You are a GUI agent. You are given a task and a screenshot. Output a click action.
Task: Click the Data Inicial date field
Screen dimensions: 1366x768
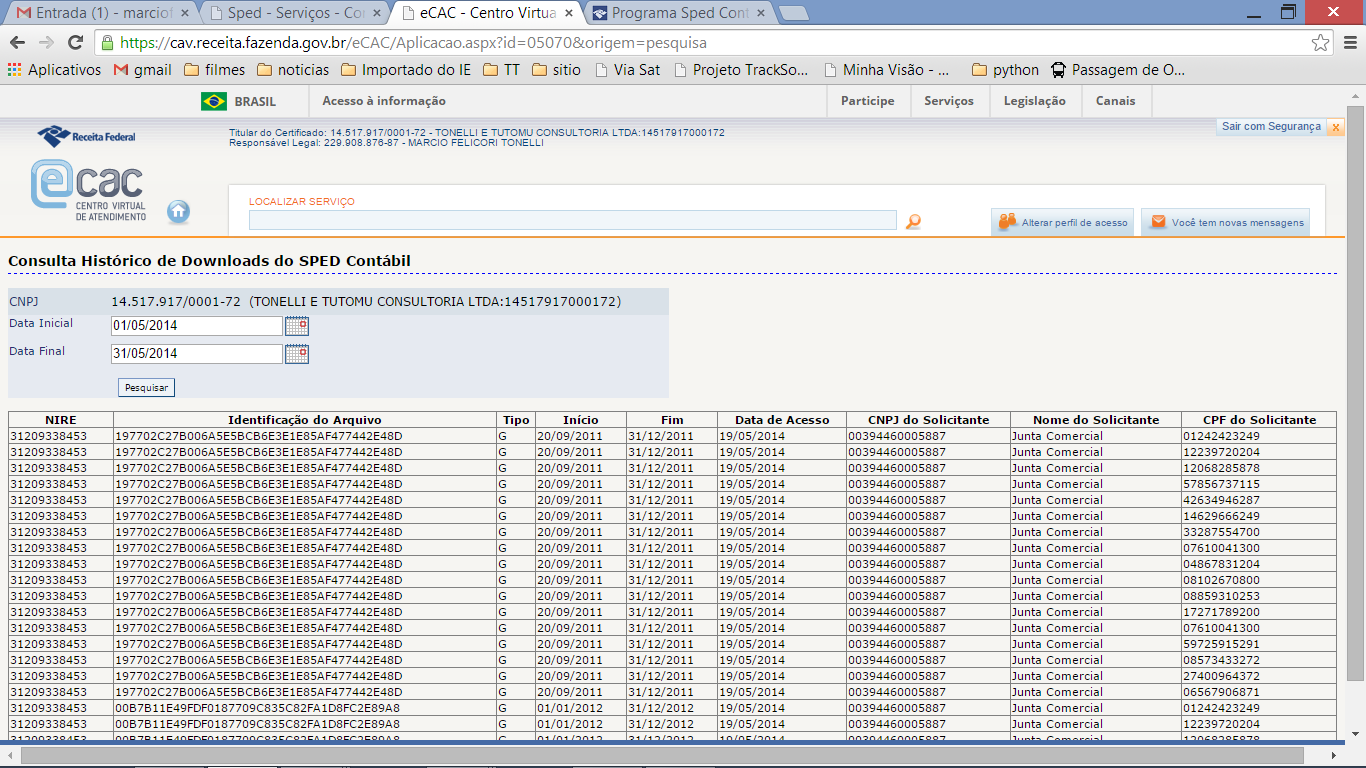pos(197,326)
